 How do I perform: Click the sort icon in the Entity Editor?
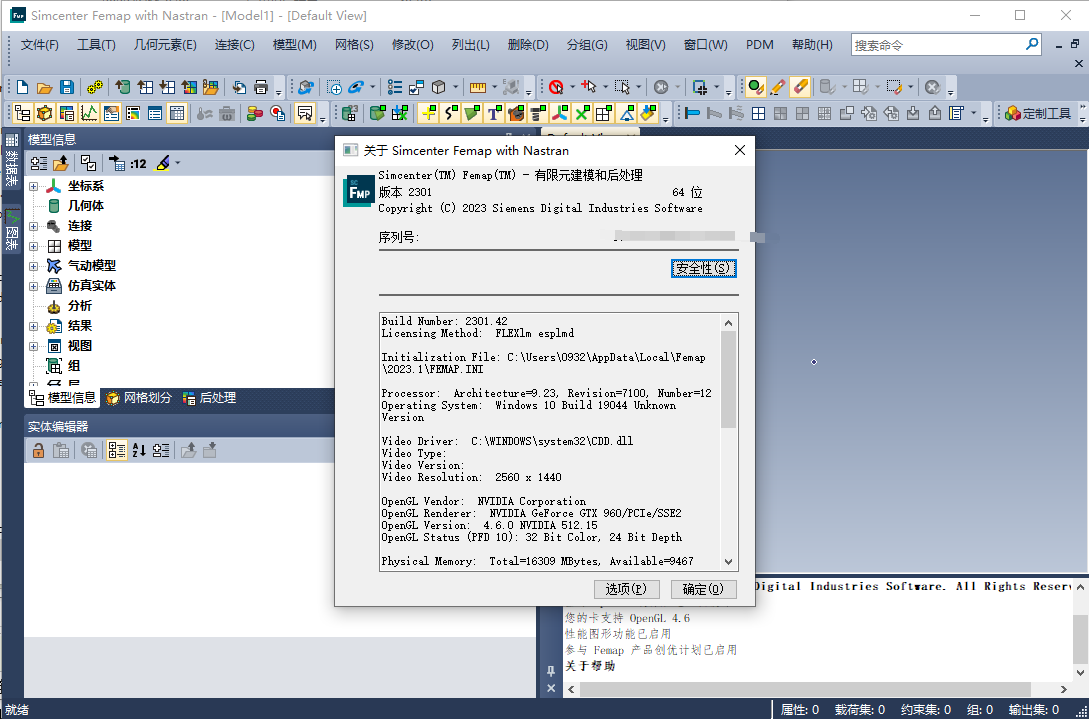[x=139, y=450]
